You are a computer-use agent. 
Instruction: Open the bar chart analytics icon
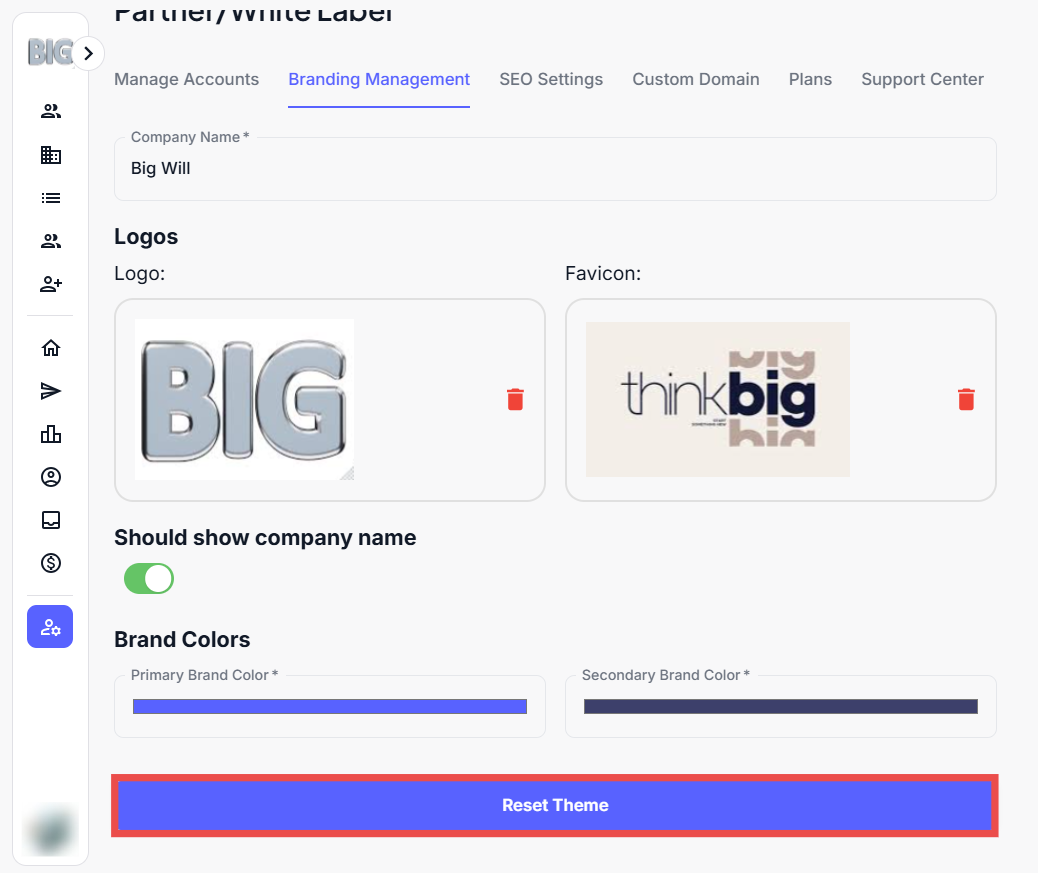pos(51,434)
